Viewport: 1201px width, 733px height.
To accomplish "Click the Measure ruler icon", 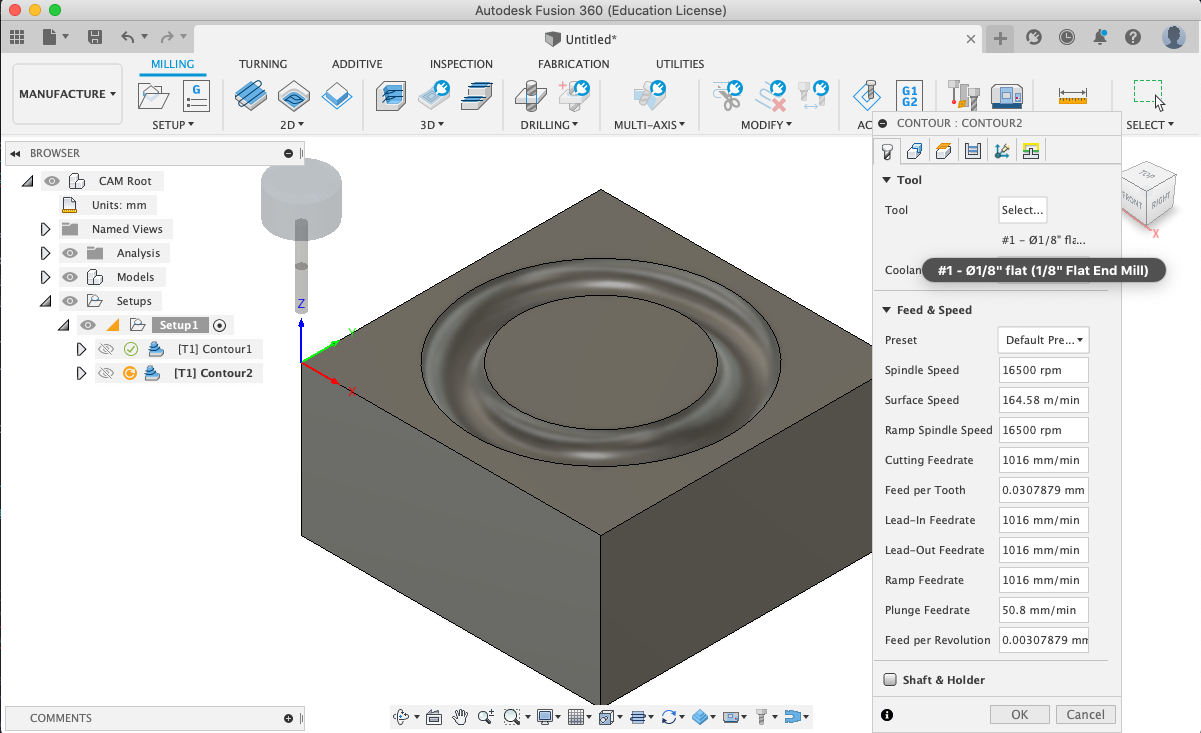I will pos(1072,96).
